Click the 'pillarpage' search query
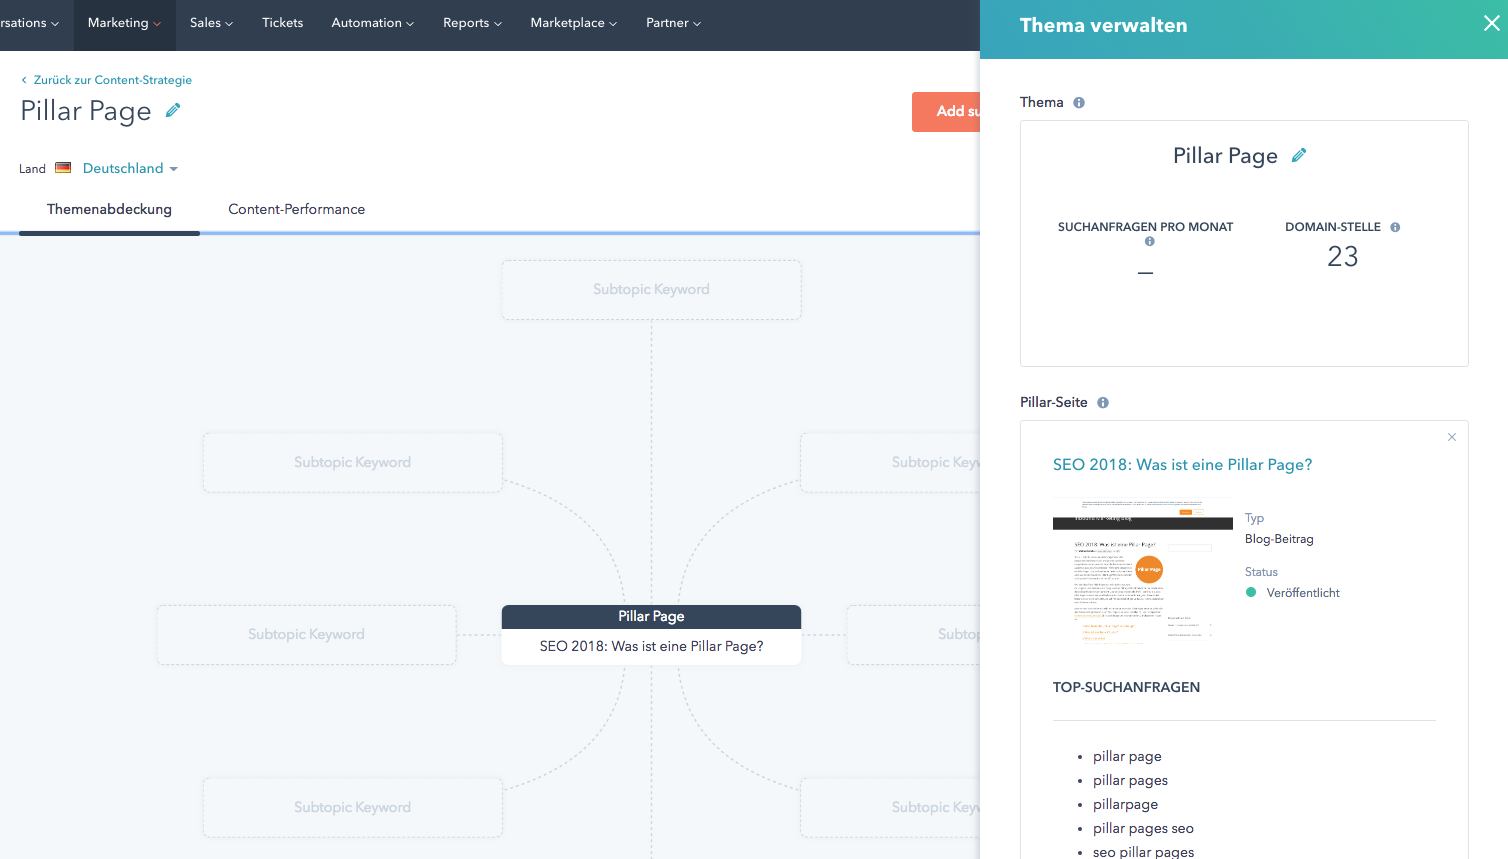 point(1125,804)
